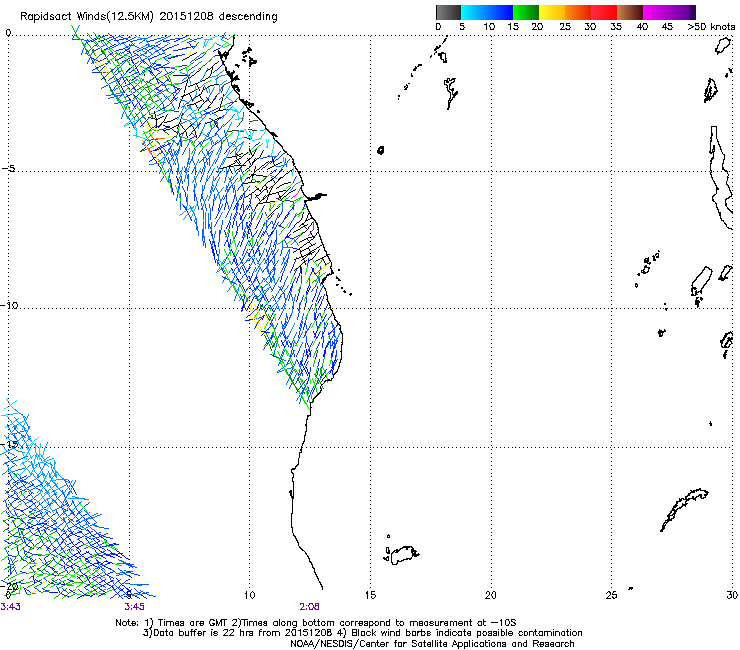This screenshot has width=740, height=650.
Task: Click the red 30-35 knots color band
Action: pos(604,12)
